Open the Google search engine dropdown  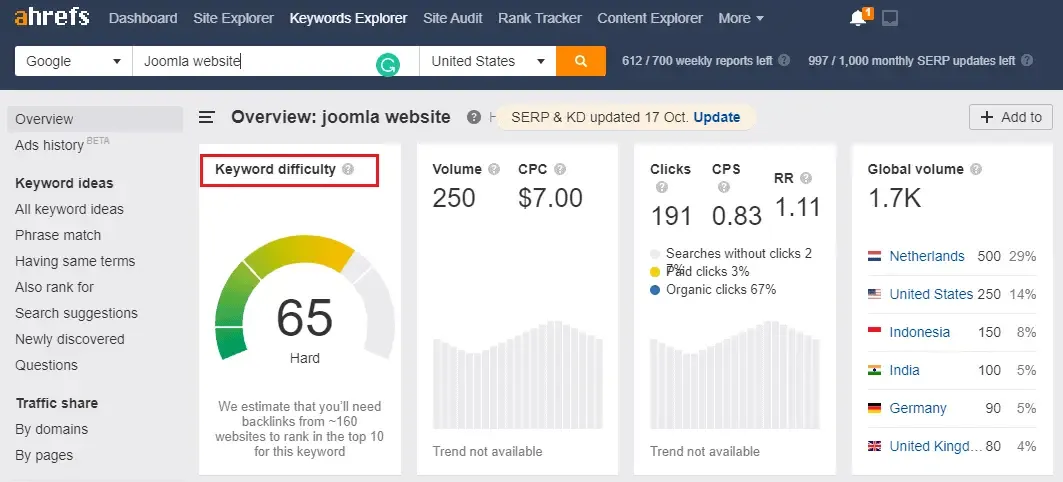point(74,61)
